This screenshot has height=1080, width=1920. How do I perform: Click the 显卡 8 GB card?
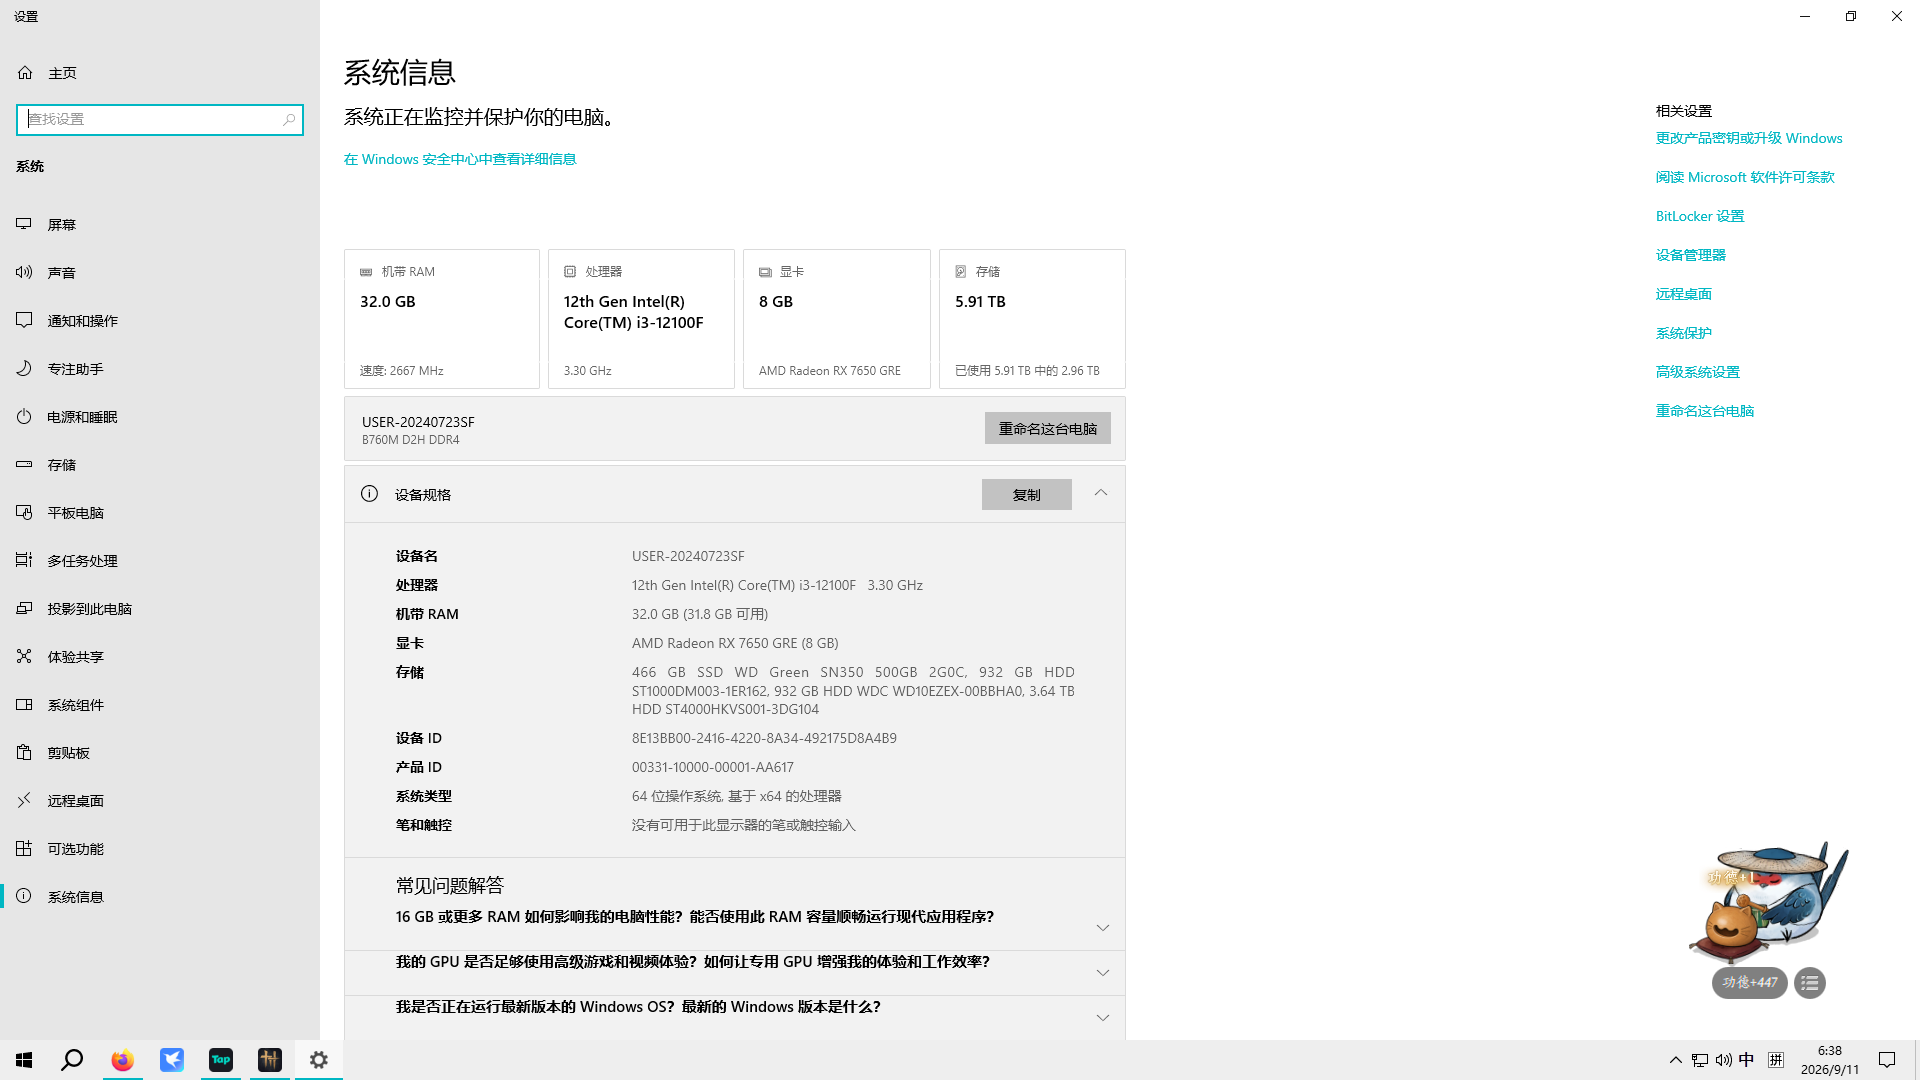[x=837, y=319]
